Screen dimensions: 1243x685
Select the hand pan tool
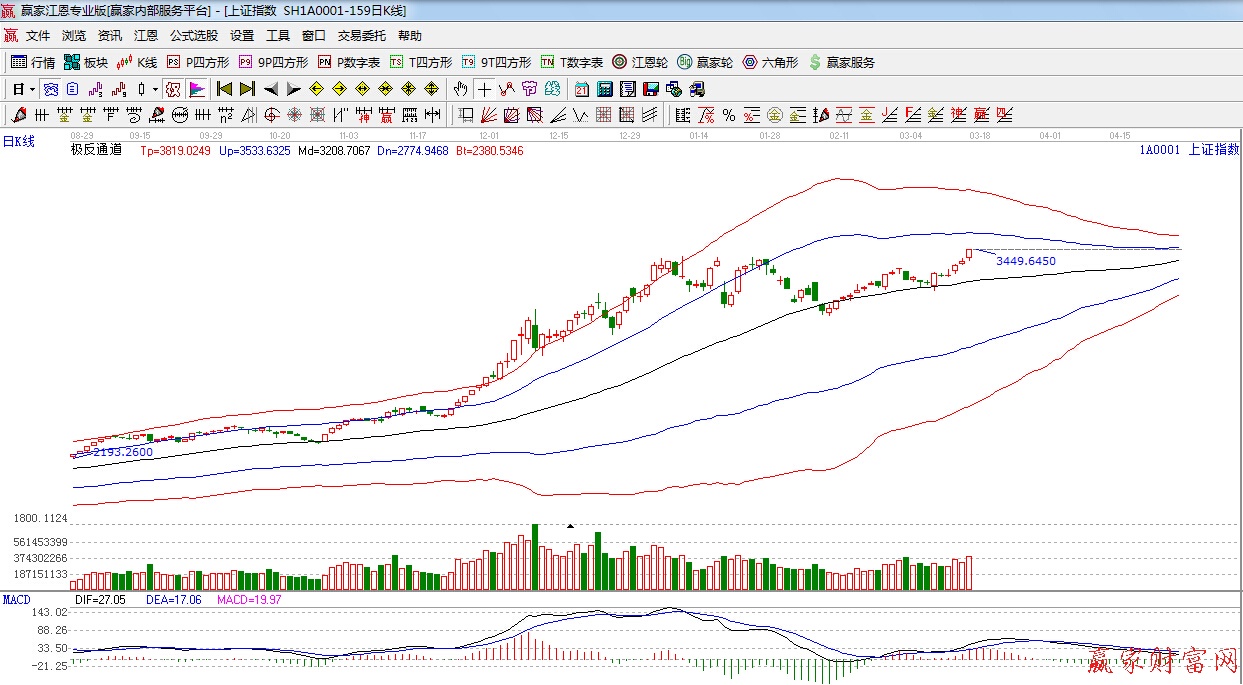[460, 89]
